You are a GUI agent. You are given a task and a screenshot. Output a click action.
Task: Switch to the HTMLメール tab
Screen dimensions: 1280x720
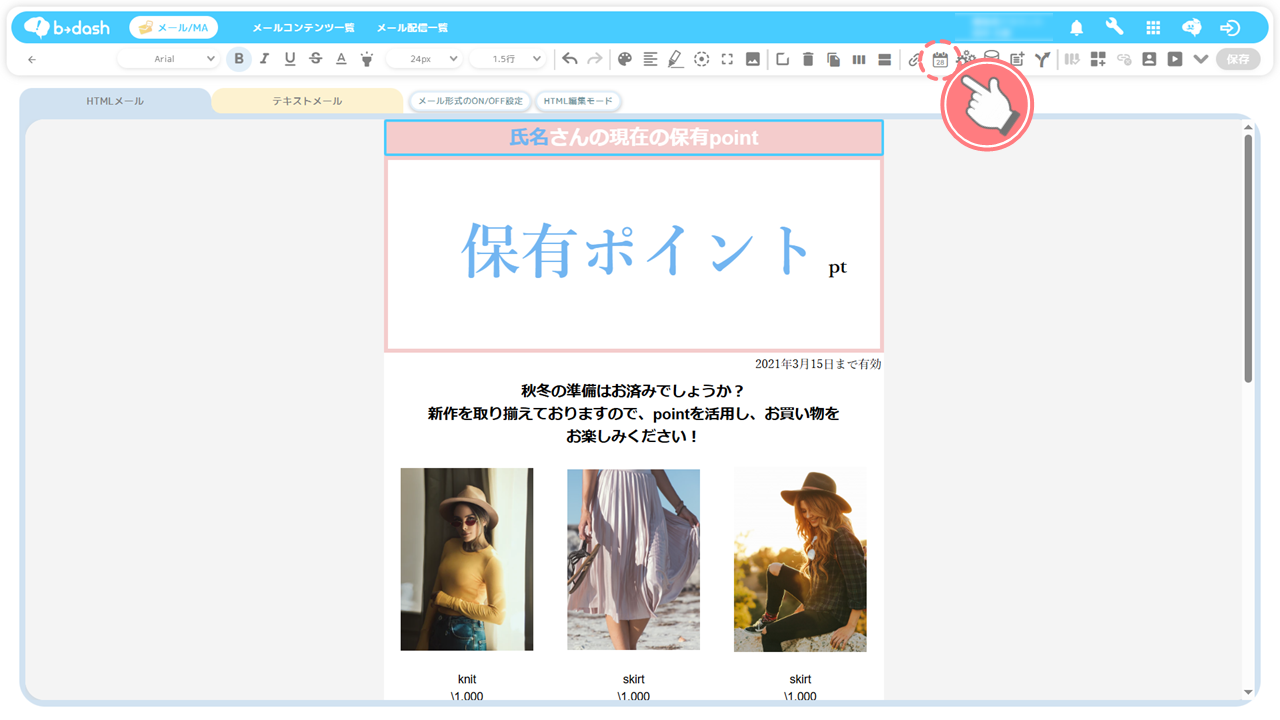point(115,101)
